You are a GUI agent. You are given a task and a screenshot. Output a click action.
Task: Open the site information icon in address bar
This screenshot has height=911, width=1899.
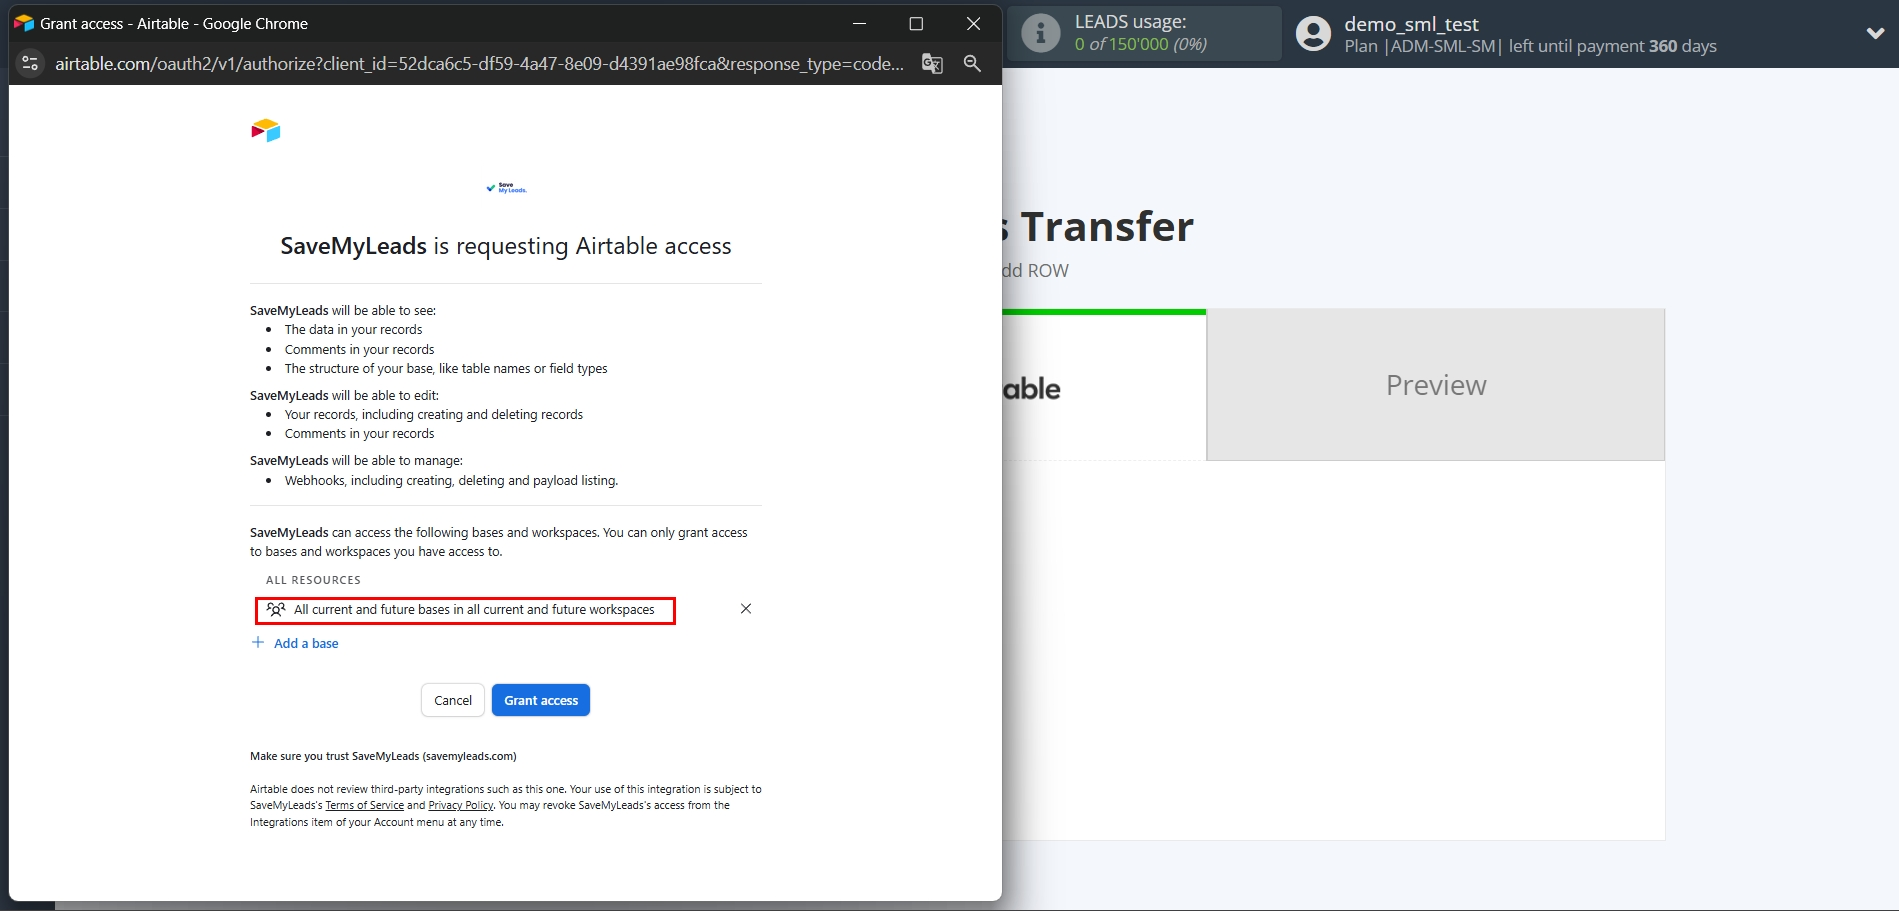click(30, 63)
